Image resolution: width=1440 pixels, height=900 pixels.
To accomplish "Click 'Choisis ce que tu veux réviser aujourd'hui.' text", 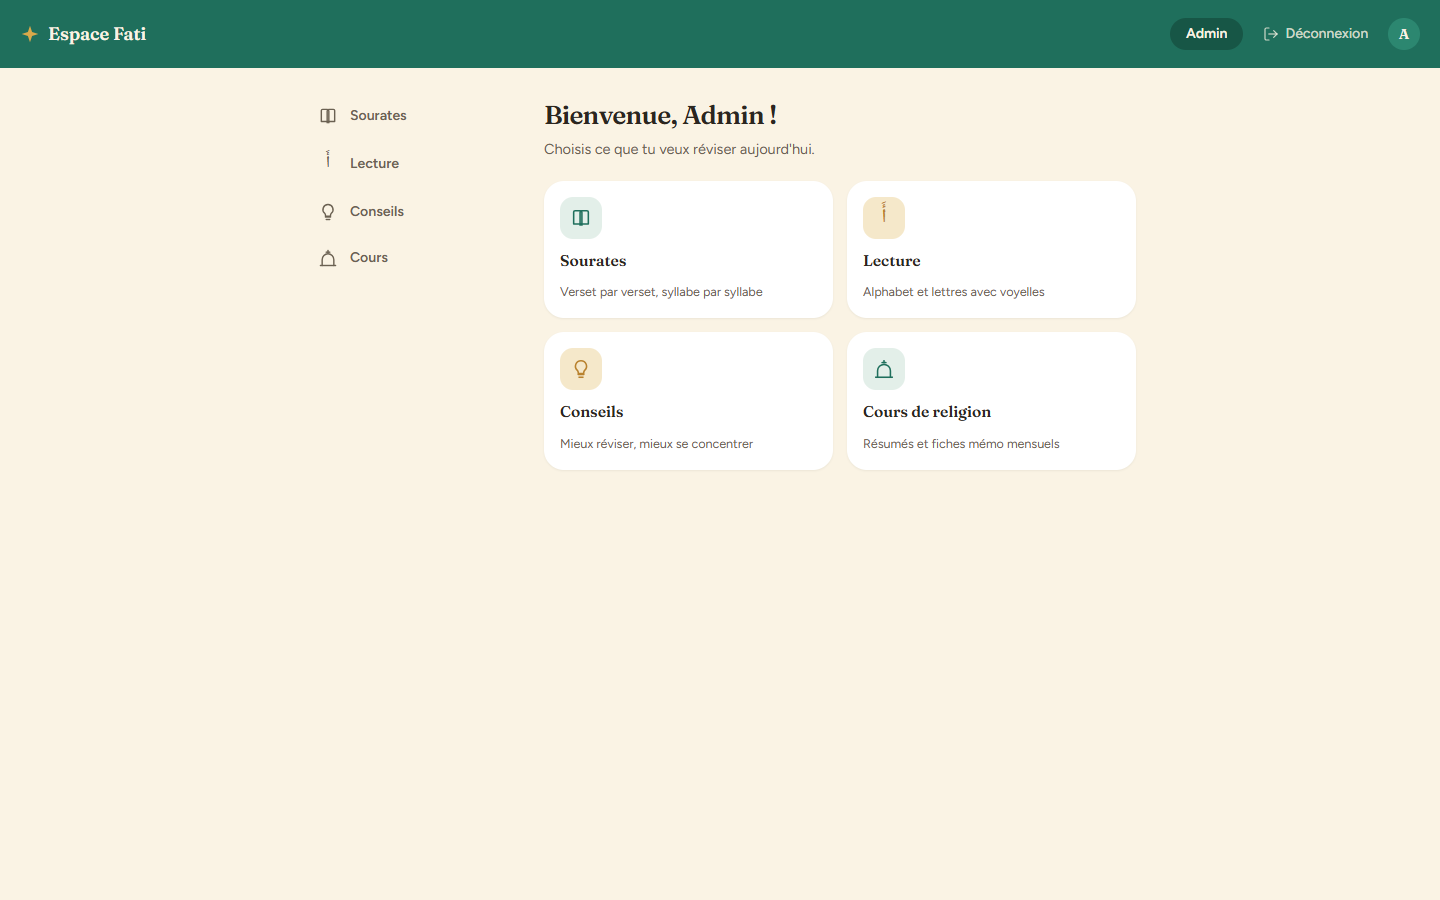I will tap(679, 149).
